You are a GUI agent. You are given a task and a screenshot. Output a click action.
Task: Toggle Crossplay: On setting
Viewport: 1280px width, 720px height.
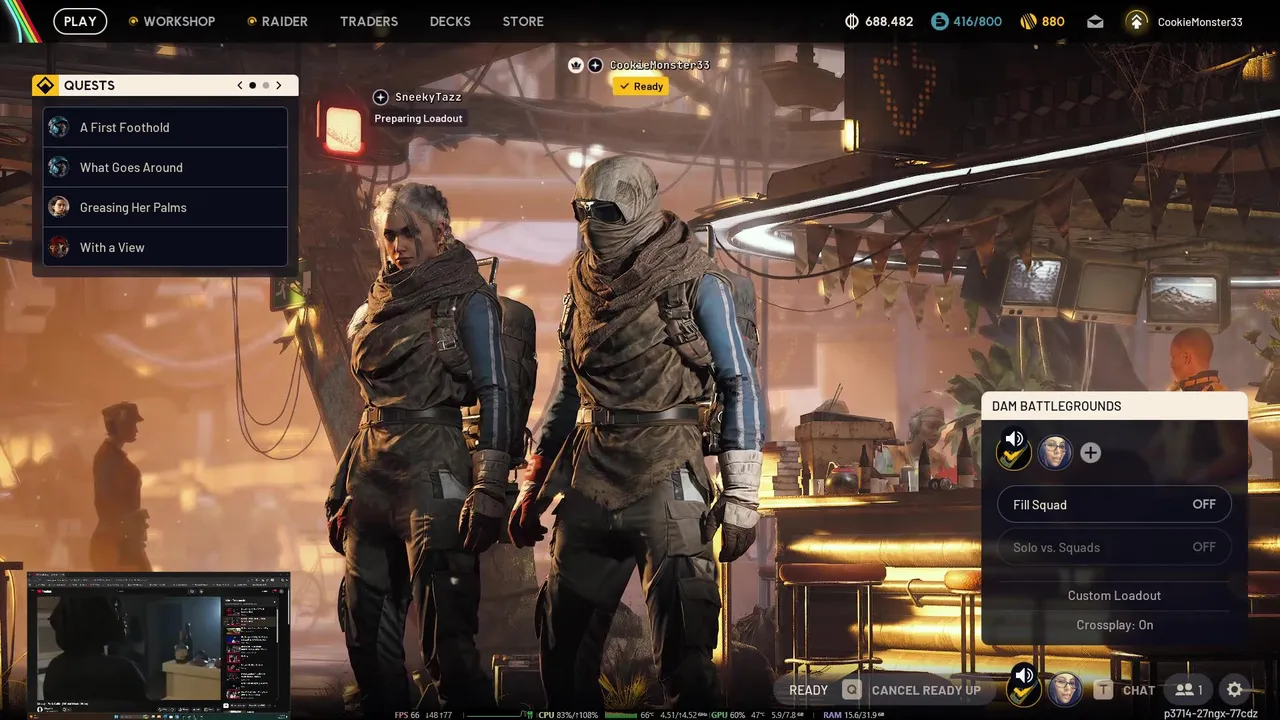tap(1114, 625)
